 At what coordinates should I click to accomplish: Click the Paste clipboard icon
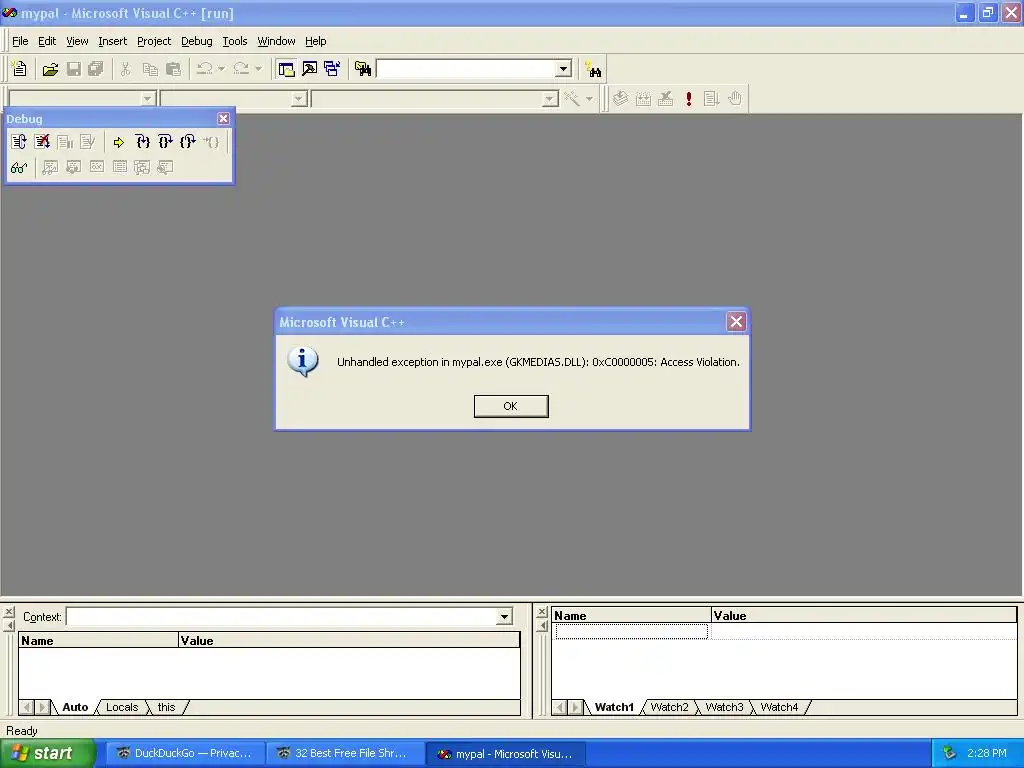point(173,69)
